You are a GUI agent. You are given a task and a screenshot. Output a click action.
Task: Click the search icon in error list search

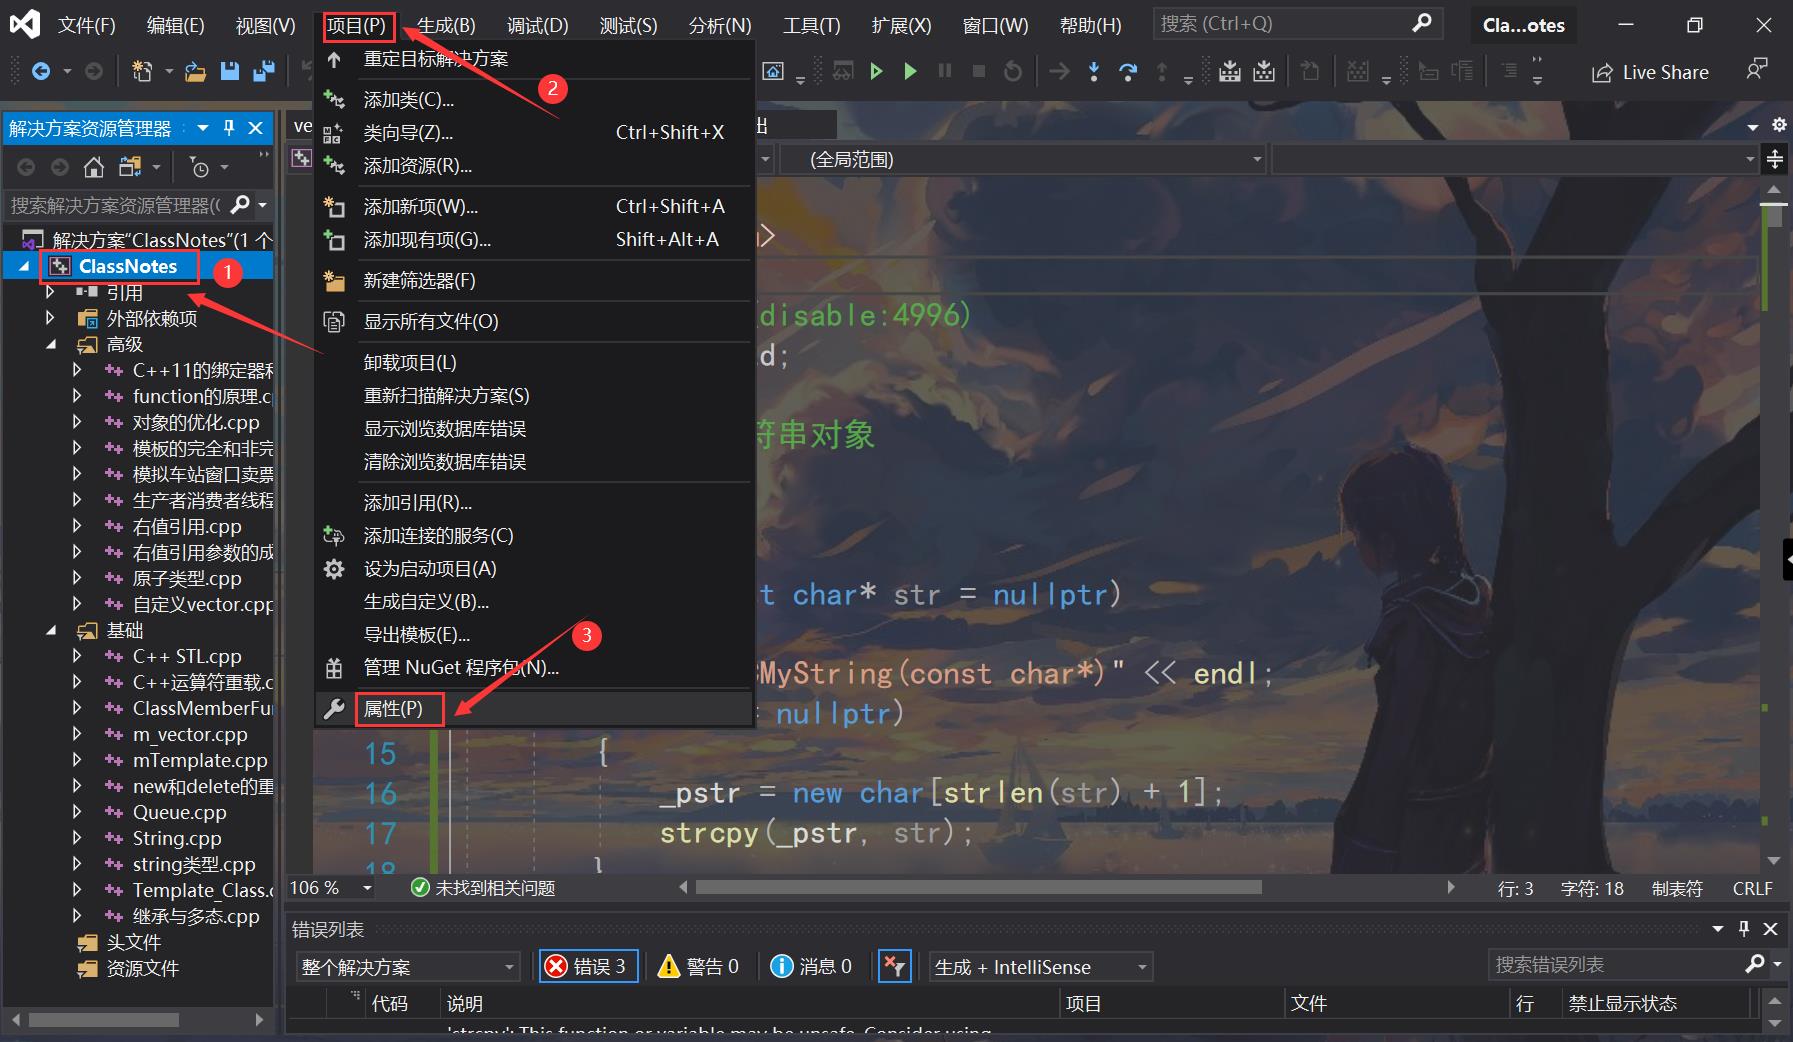point(1754,963)
